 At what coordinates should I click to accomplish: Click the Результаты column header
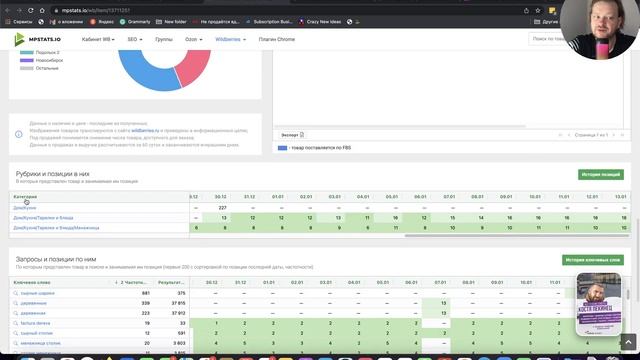tap(171, 282)
